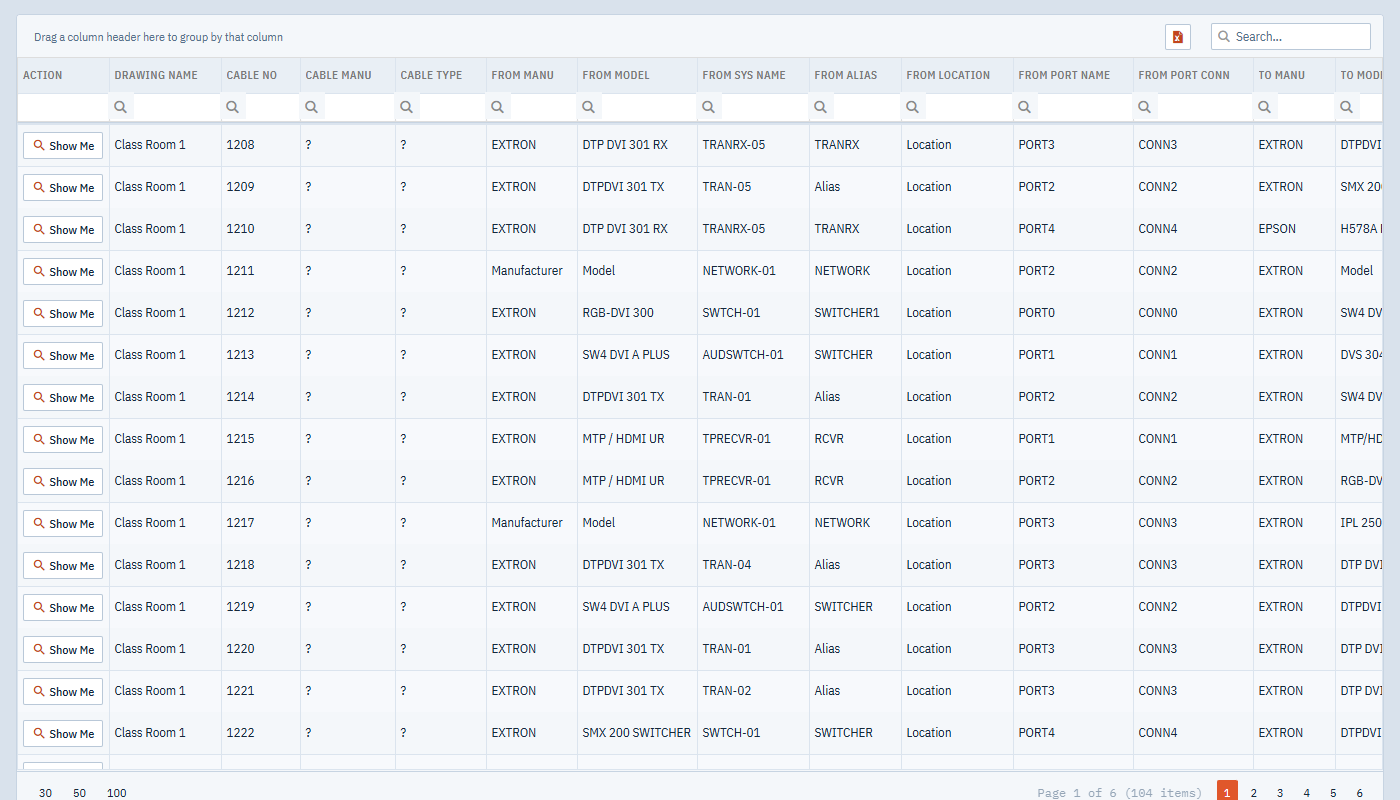Image resolution: width=1400 pixels, height=800 pixels.
Task: Sort by Cable Manu column header
Action: [348, 75]
